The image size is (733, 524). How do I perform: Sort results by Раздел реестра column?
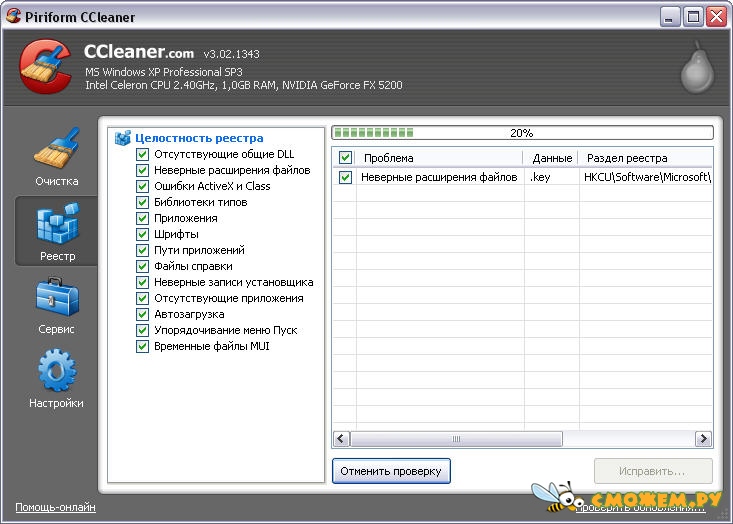click(646, 158)
